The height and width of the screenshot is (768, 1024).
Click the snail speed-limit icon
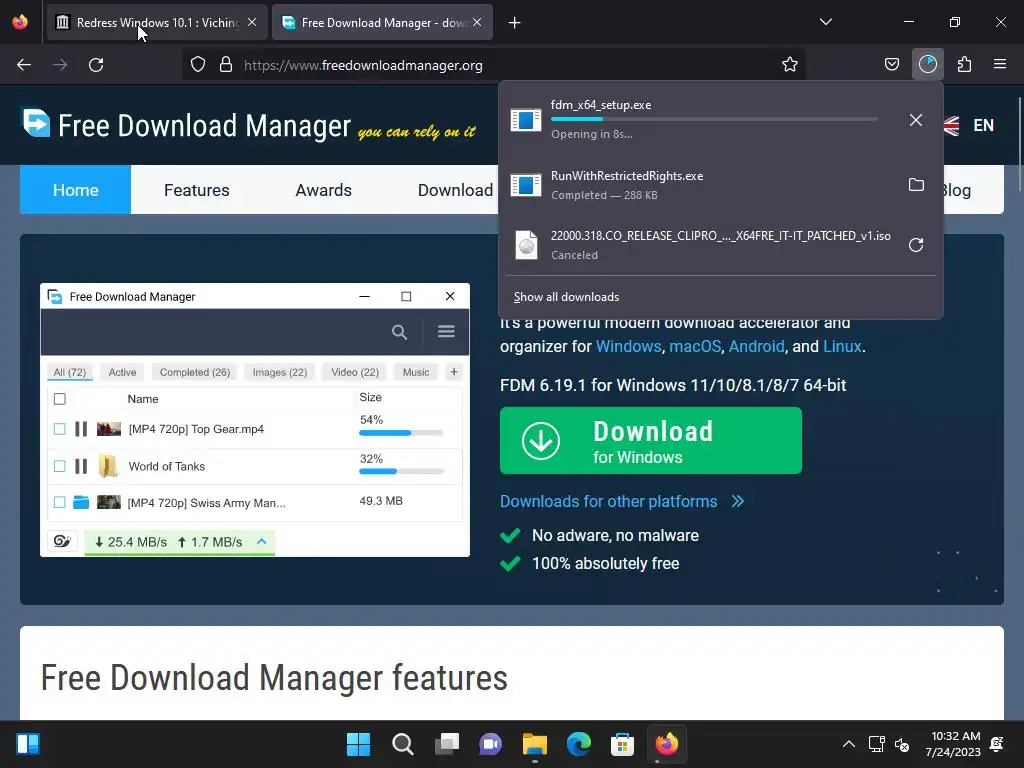(x=62, y=541)
